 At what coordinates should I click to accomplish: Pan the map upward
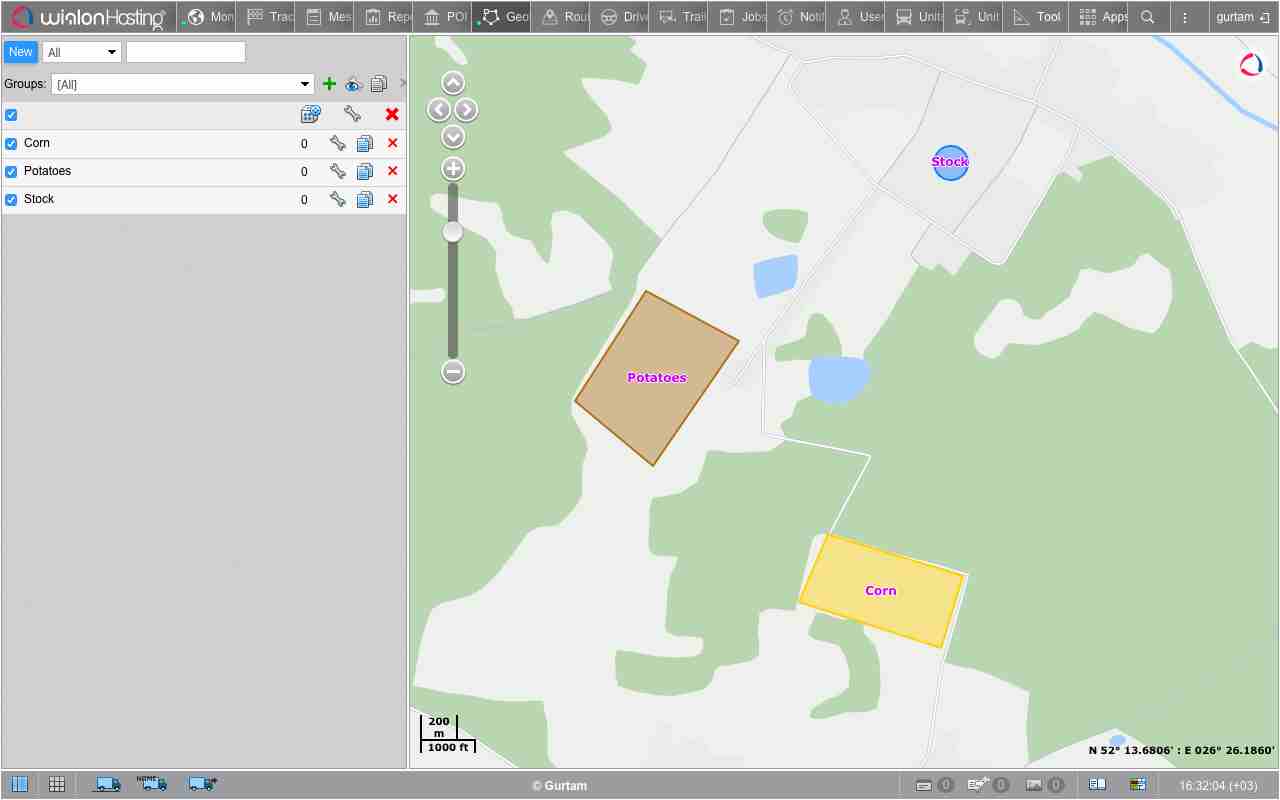[453, 83]
